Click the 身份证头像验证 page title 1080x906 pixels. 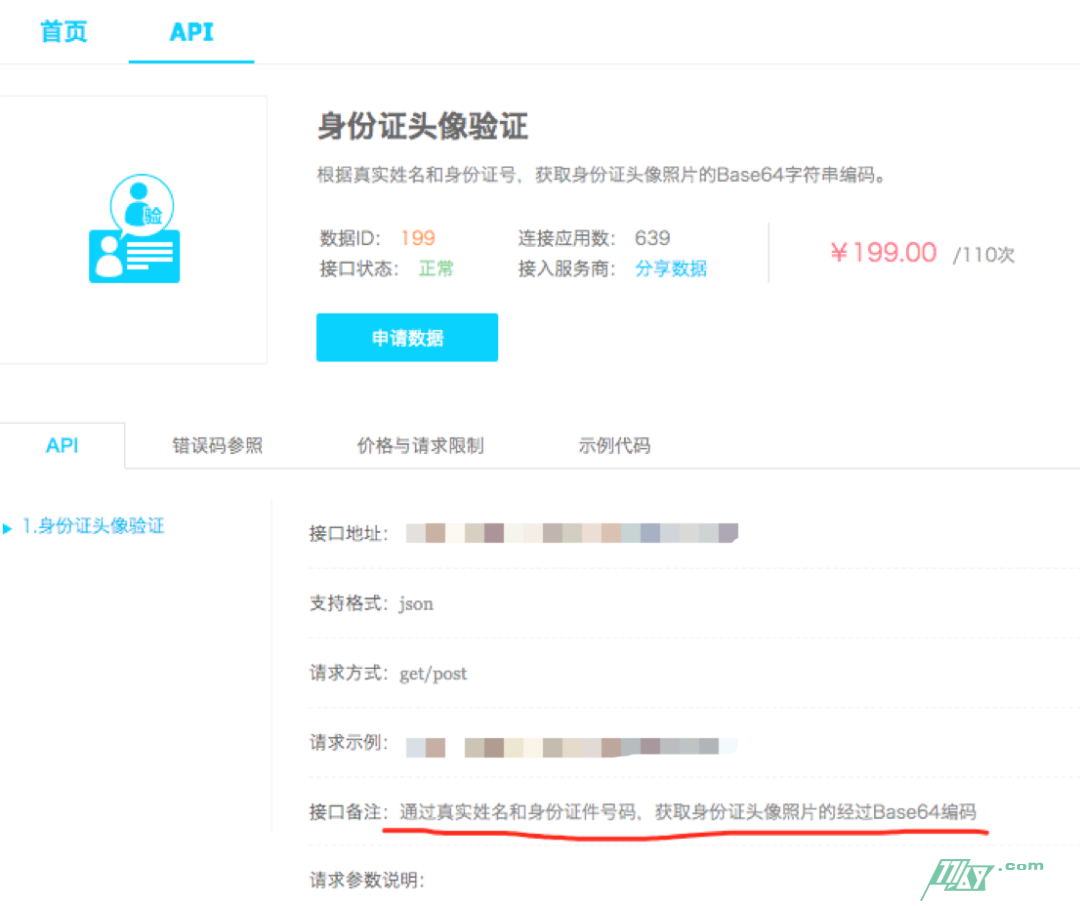tap(422, 127)
